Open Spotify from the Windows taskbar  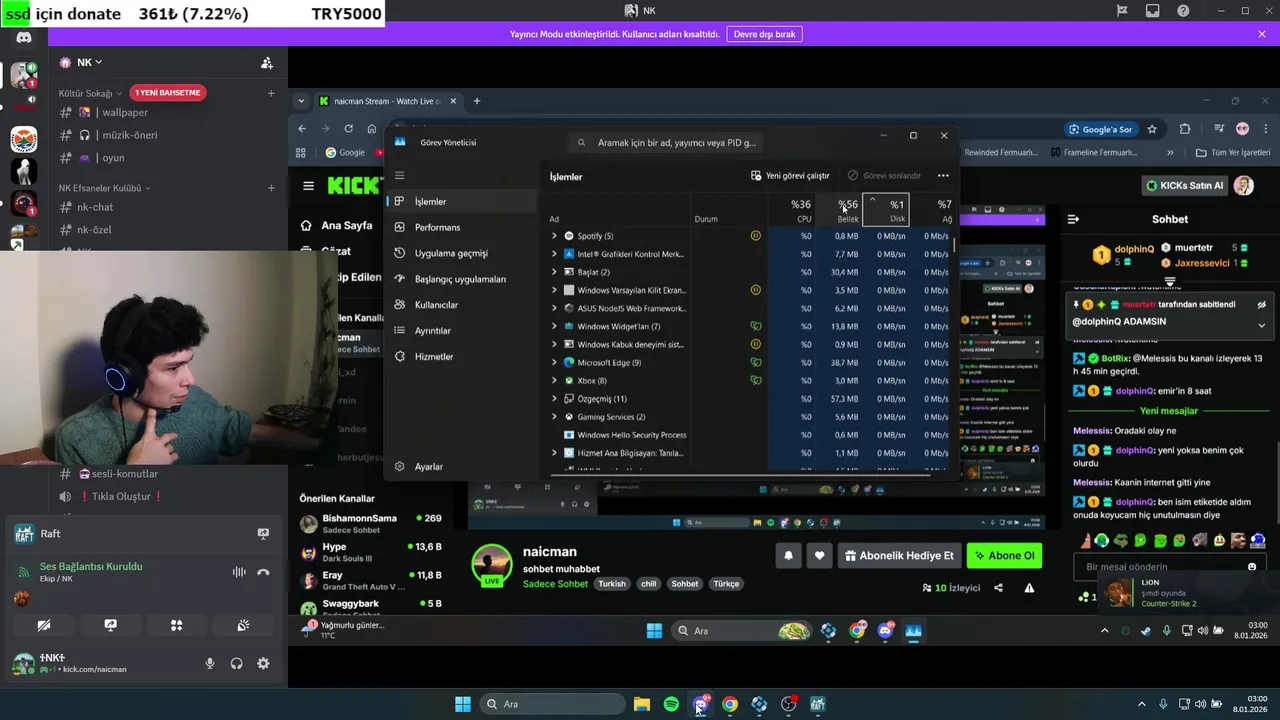point(671,704)
